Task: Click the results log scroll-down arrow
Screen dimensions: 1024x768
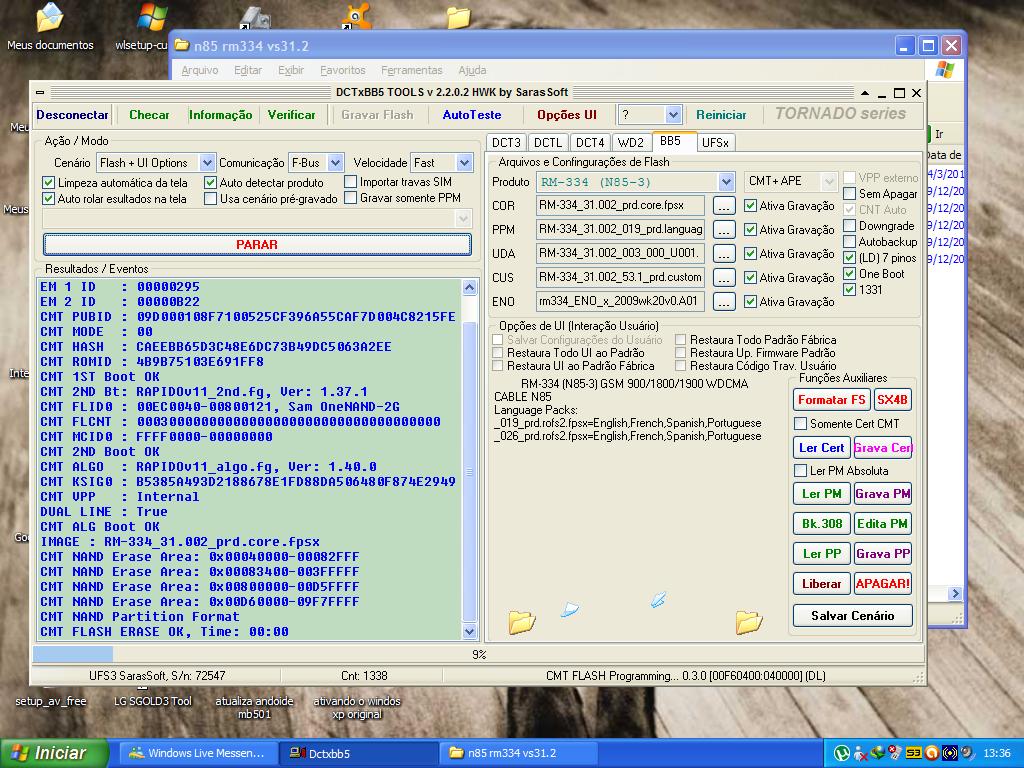Action: coord(470,631)
